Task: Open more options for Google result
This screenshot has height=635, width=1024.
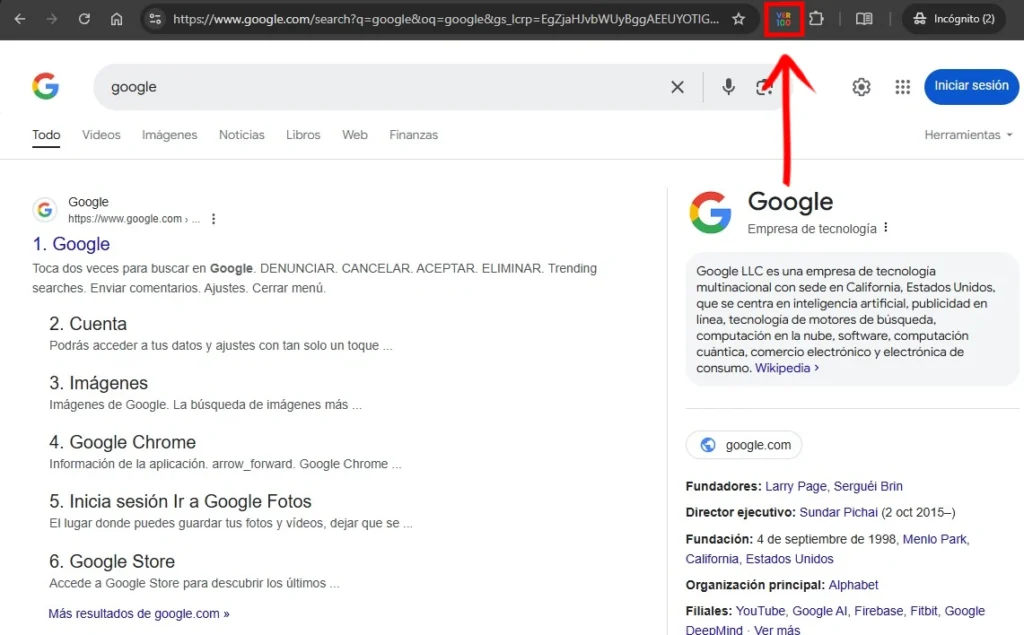Action: tap(213, 219)
